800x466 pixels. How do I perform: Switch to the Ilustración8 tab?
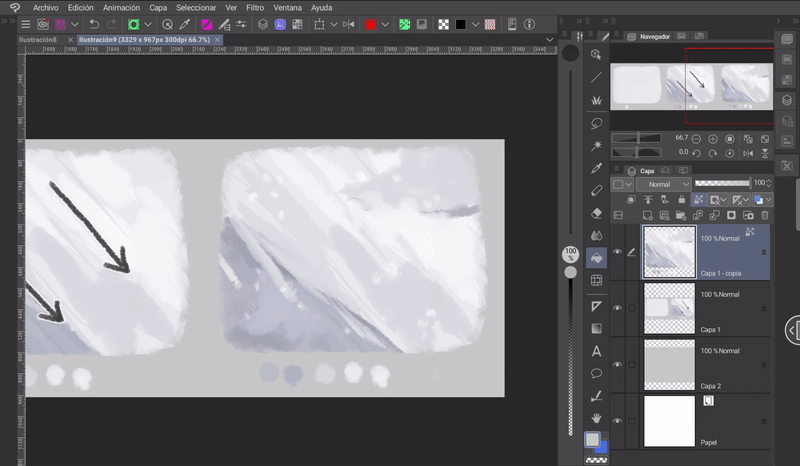click(x=38, y=40)
